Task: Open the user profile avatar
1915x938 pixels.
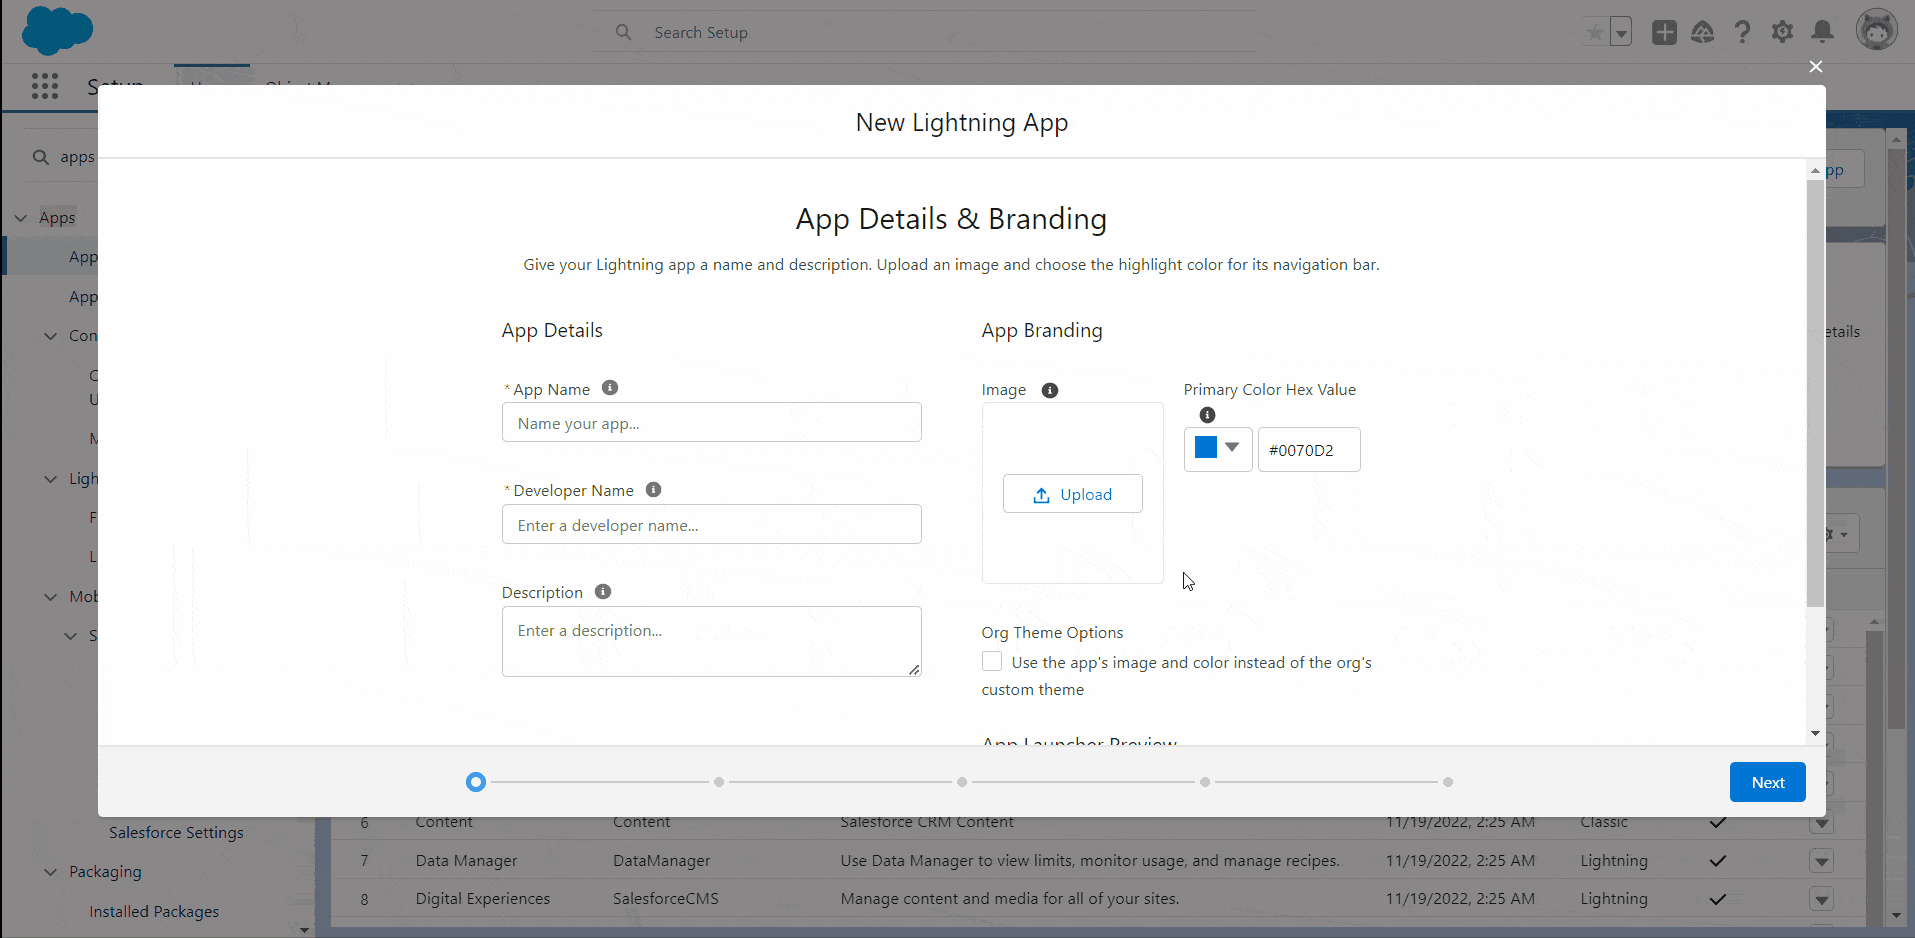Action: 1877,30
